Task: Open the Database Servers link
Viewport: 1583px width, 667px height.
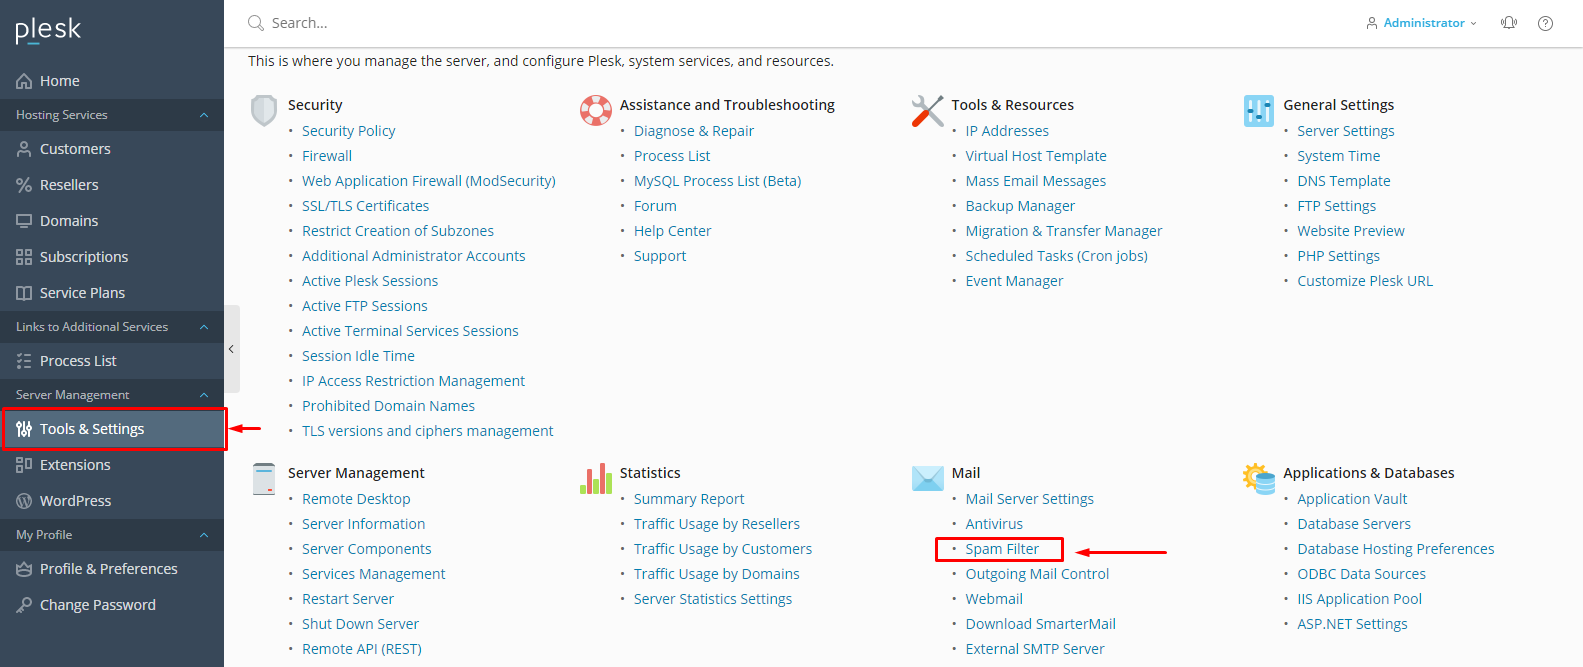Action: [x=1354, y=524]
